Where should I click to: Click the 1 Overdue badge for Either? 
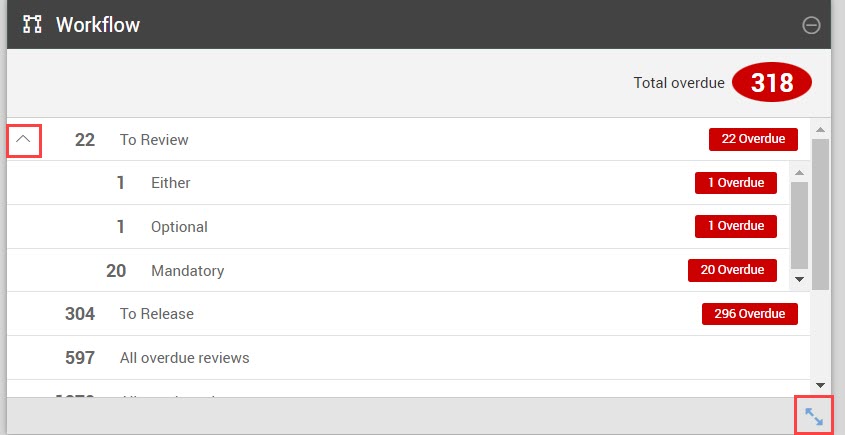tap(736, 183)
